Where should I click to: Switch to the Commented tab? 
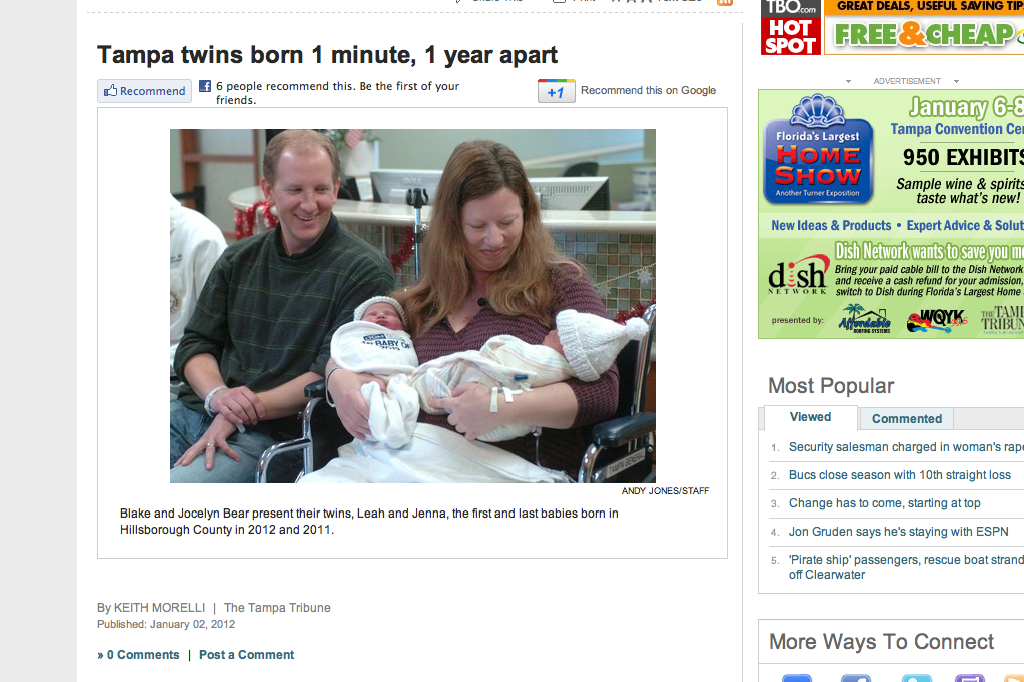(906, 419)
